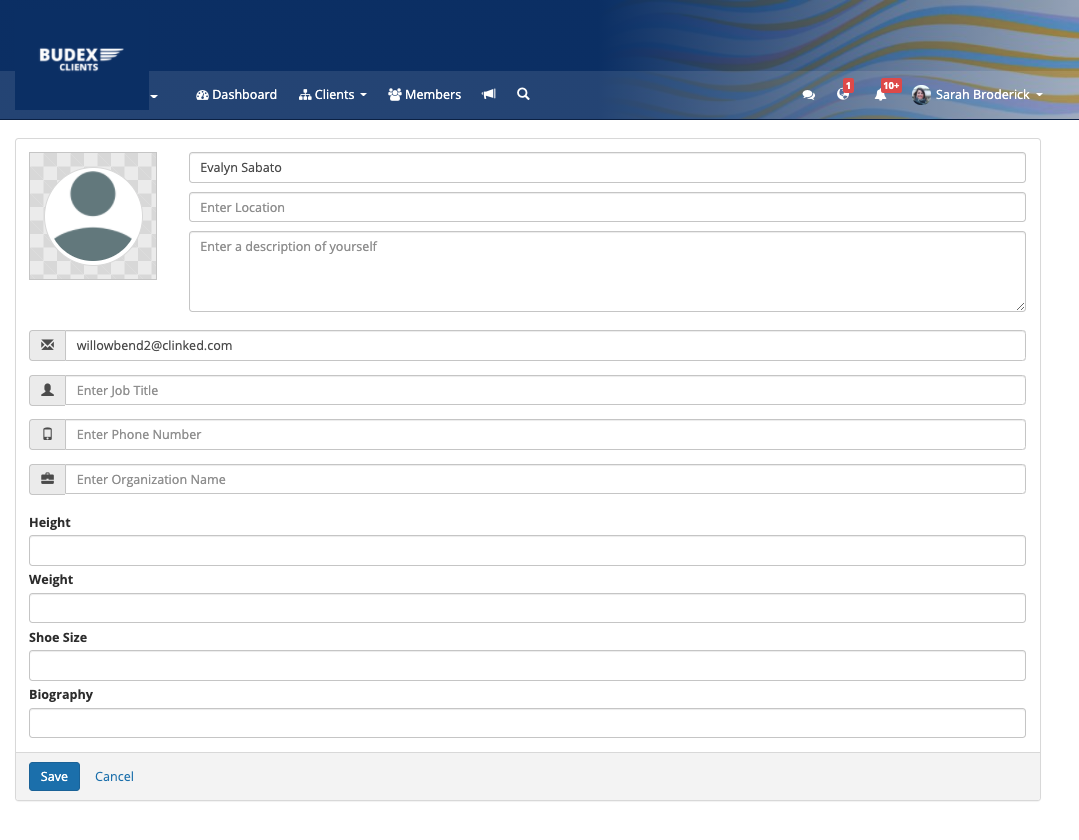Focus the description of yourself textarea
This screenshot has width=1079, height=840.
point(607,271)
